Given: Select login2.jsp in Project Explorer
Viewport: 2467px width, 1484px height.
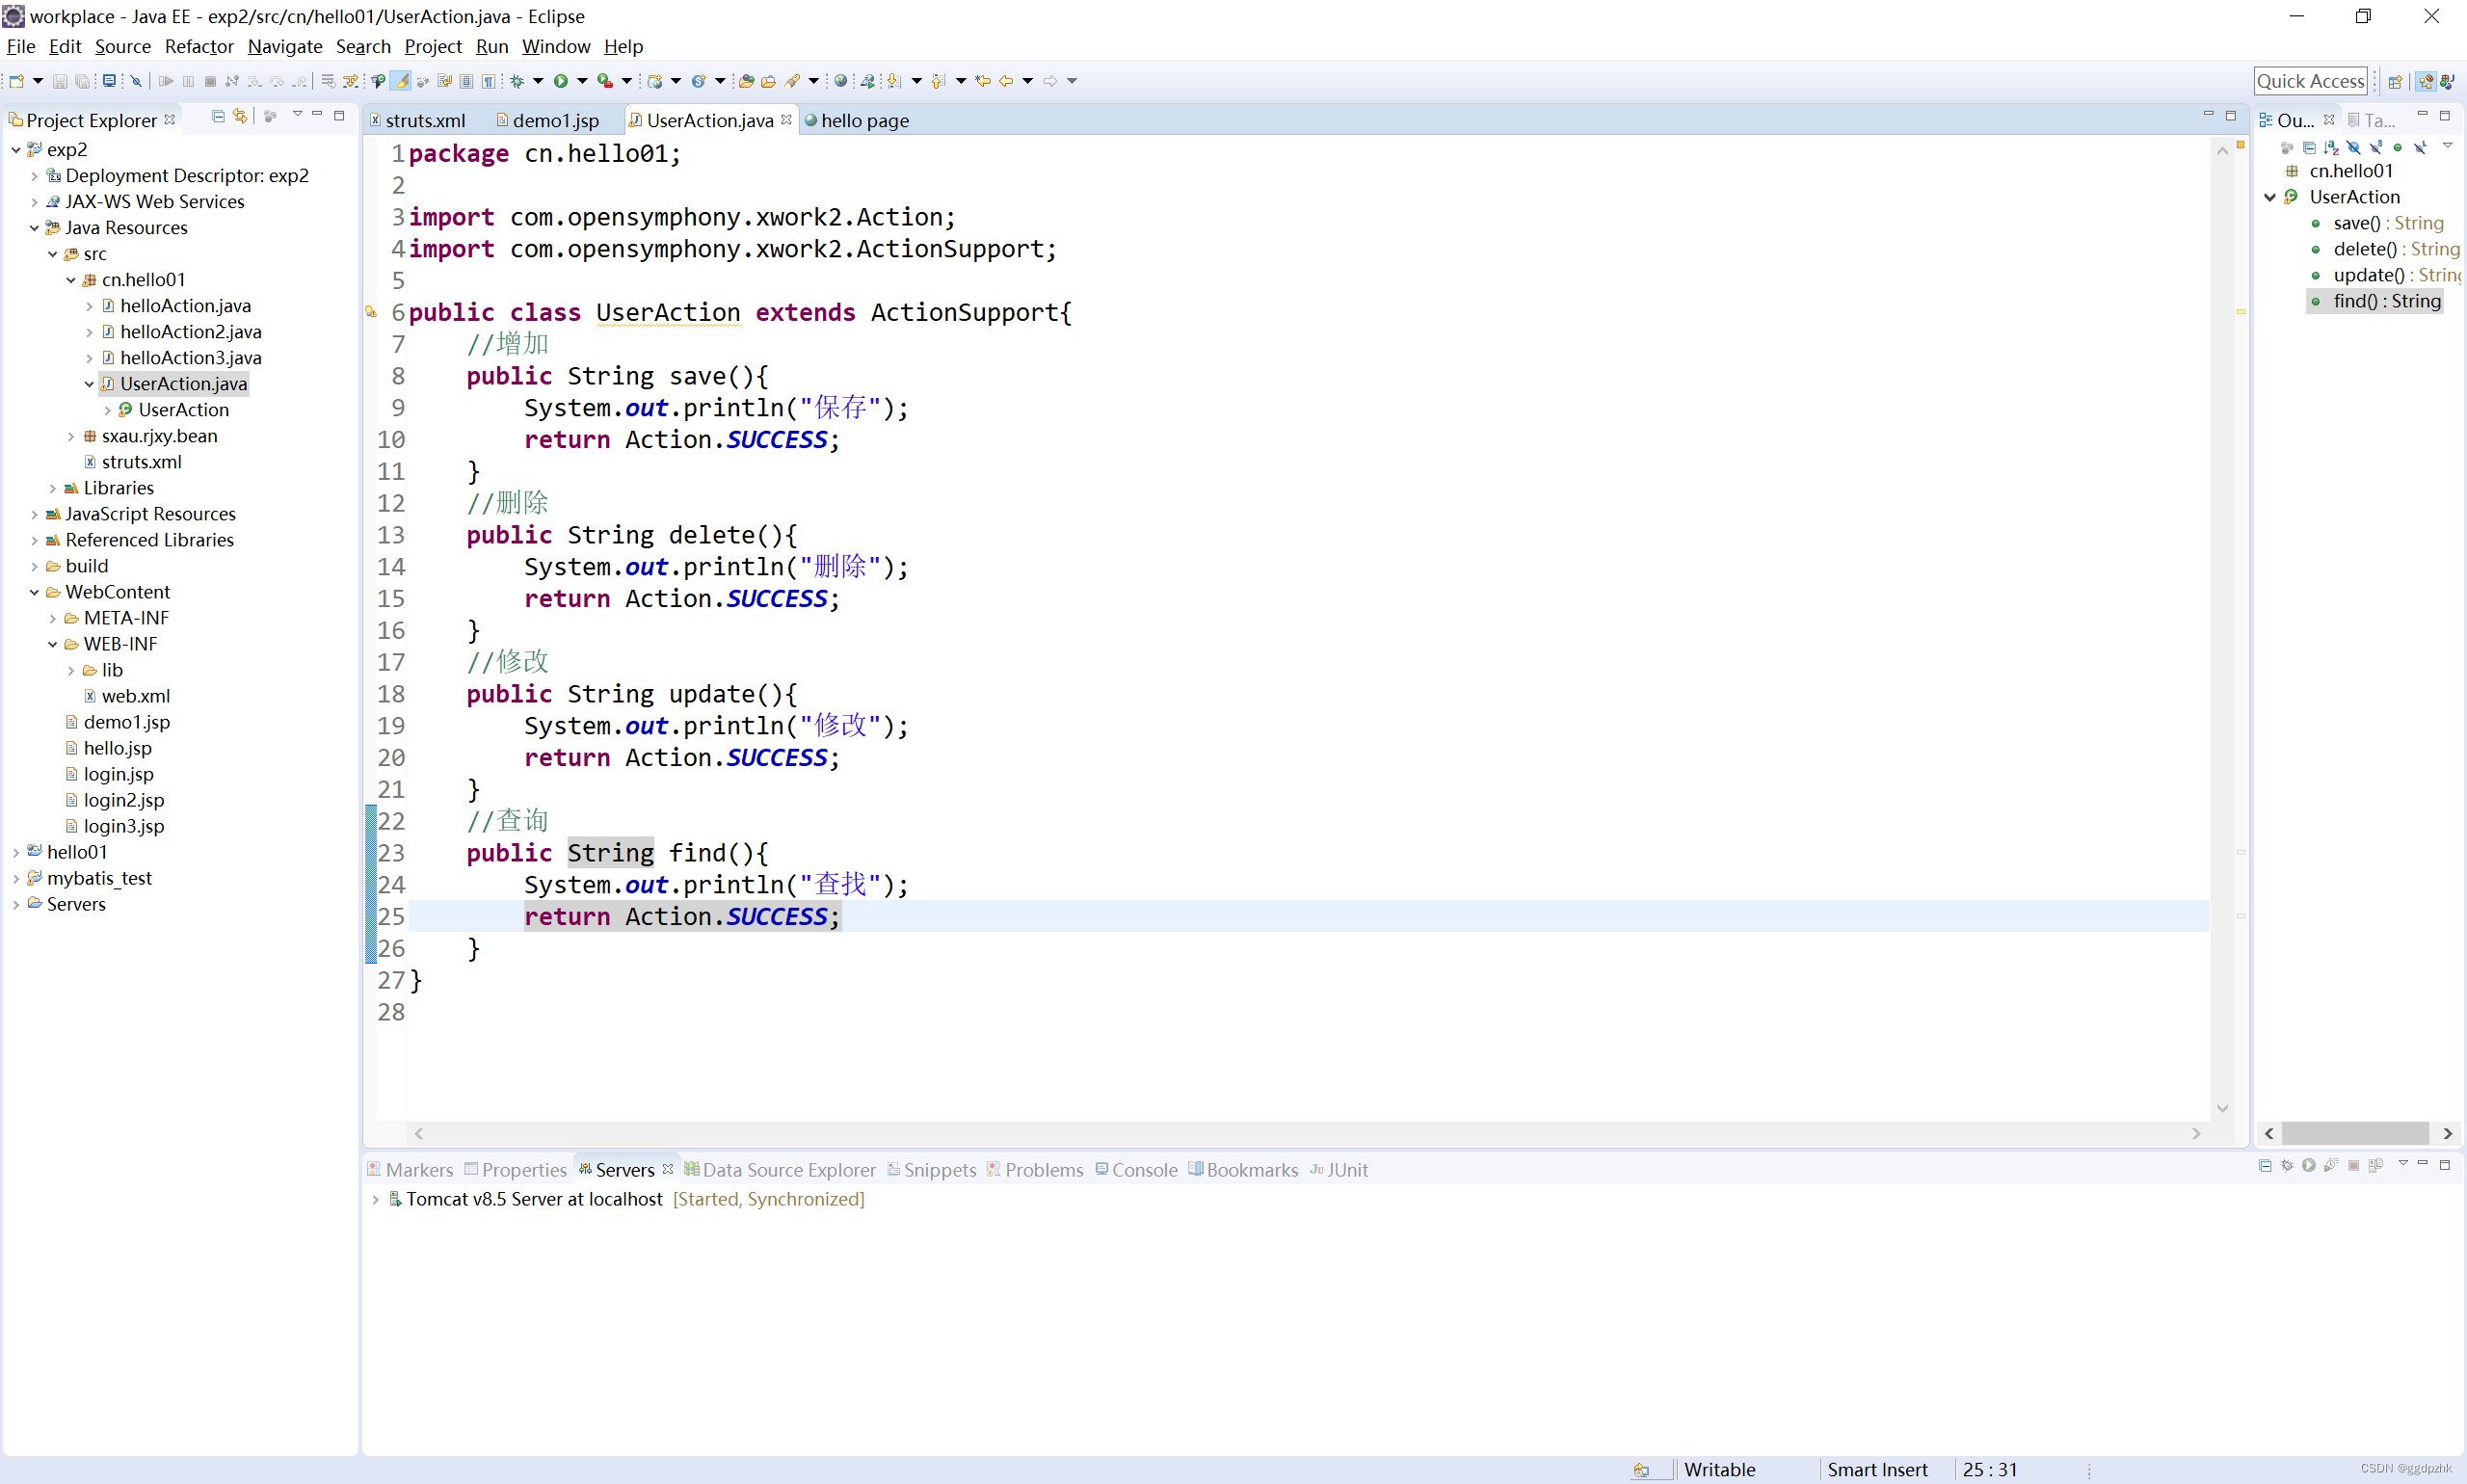Looking at the screenshot, I should pyautogui.click(x=123, y=800).
